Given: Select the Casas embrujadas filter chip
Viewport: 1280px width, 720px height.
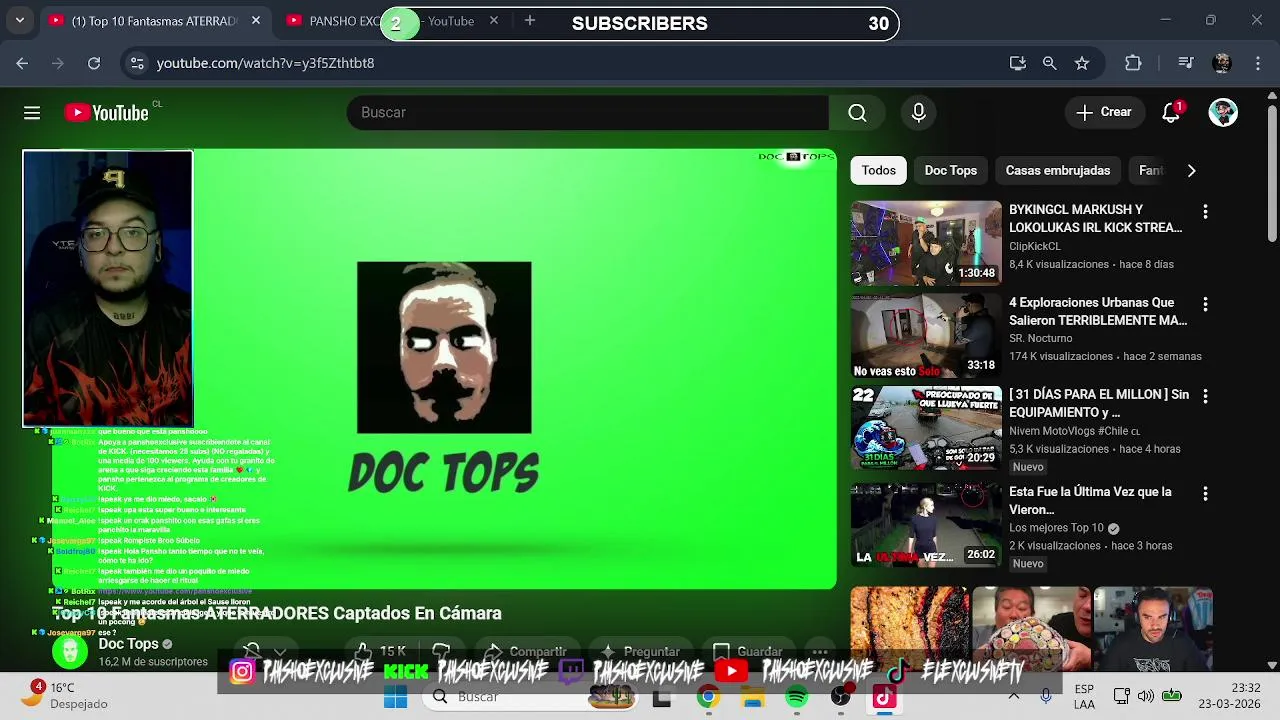Looking at the screenshot, I should (x=1058, y=170).
